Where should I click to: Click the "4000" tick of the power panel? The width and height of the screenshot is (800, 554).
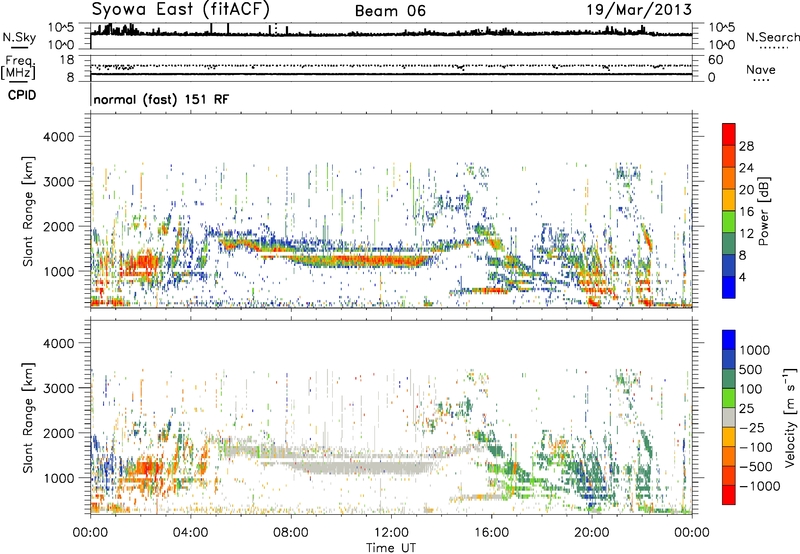(58, 137)
